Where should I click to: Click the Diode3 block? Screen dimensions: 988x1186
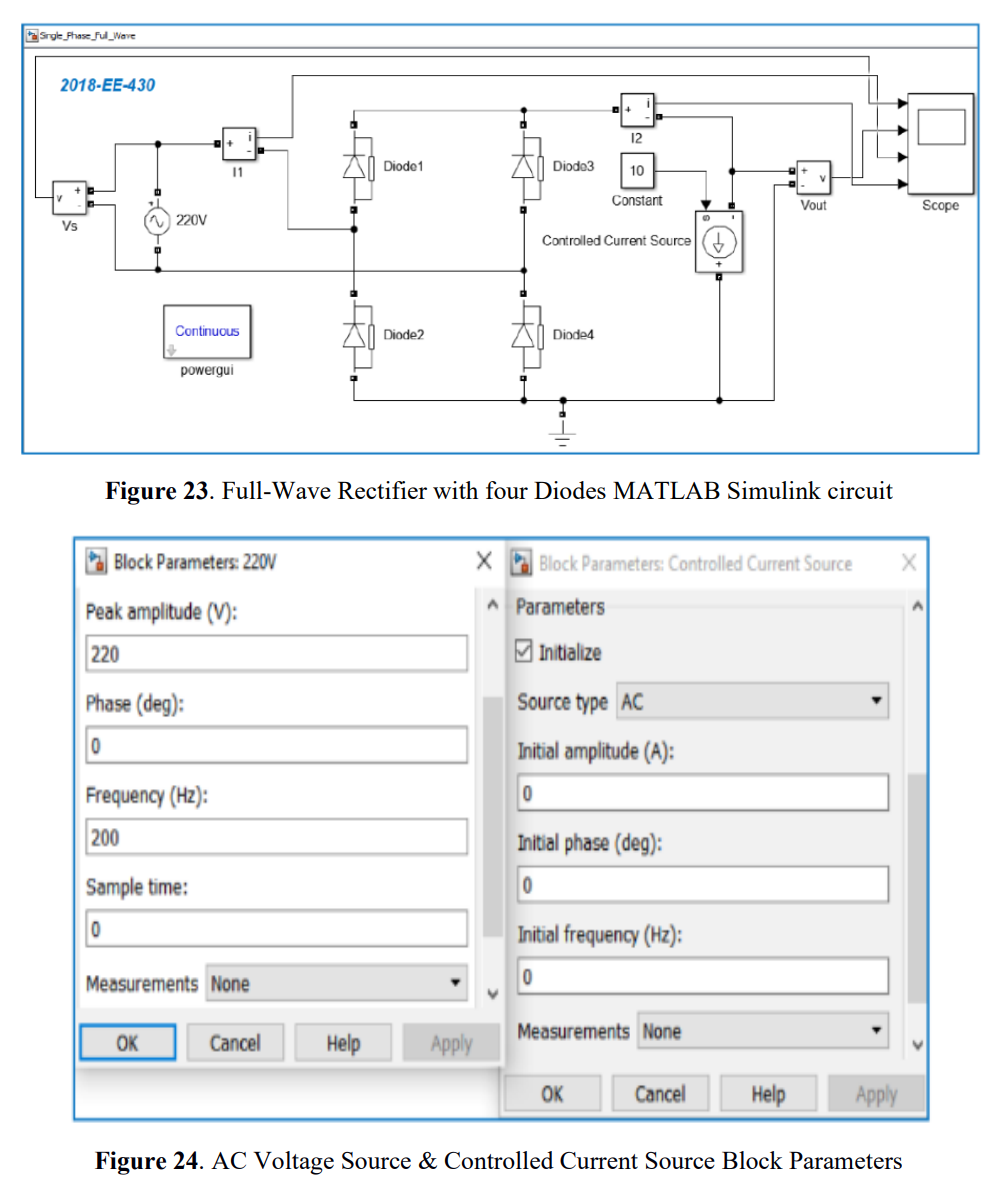pyautogui.click(x=525, y=166)
